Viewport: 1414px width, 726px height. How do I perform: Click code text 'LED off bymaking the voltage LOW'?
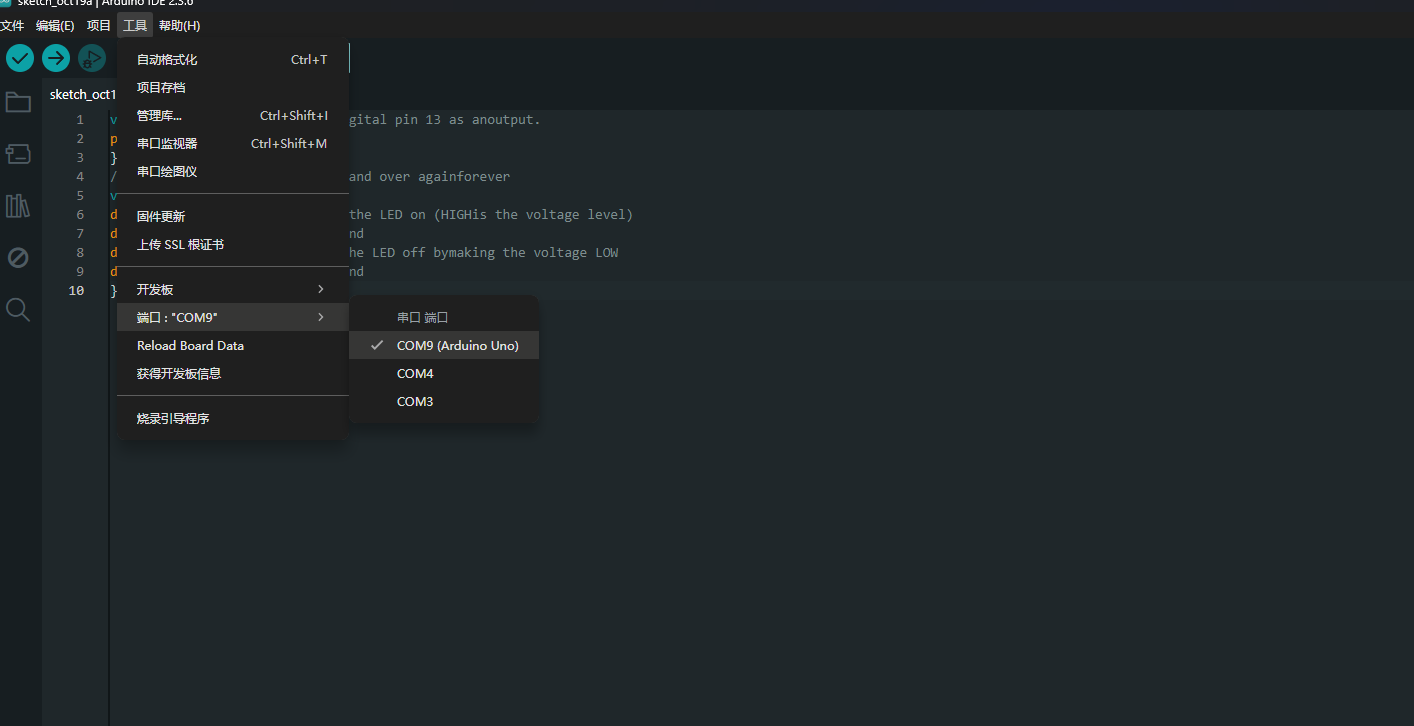495,253
